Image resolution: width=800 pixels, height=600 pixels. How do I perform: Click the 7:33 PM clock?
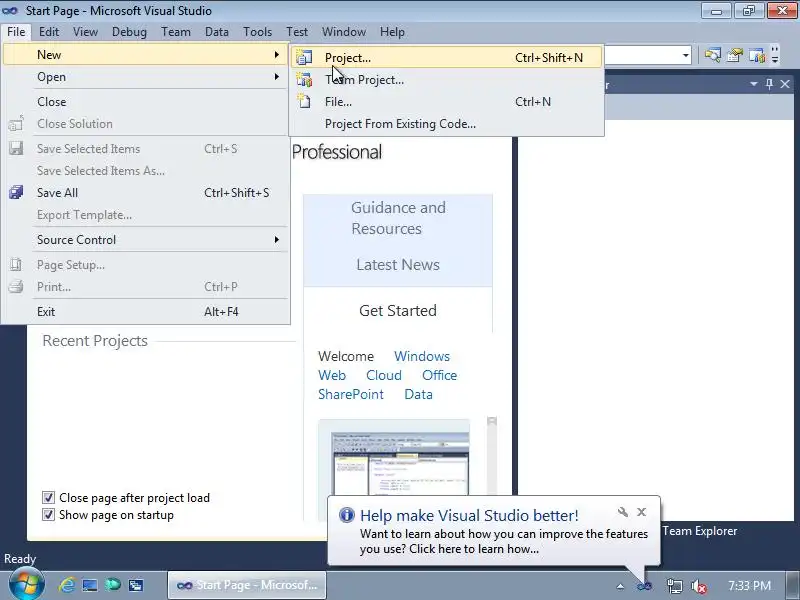click(749, 585)
